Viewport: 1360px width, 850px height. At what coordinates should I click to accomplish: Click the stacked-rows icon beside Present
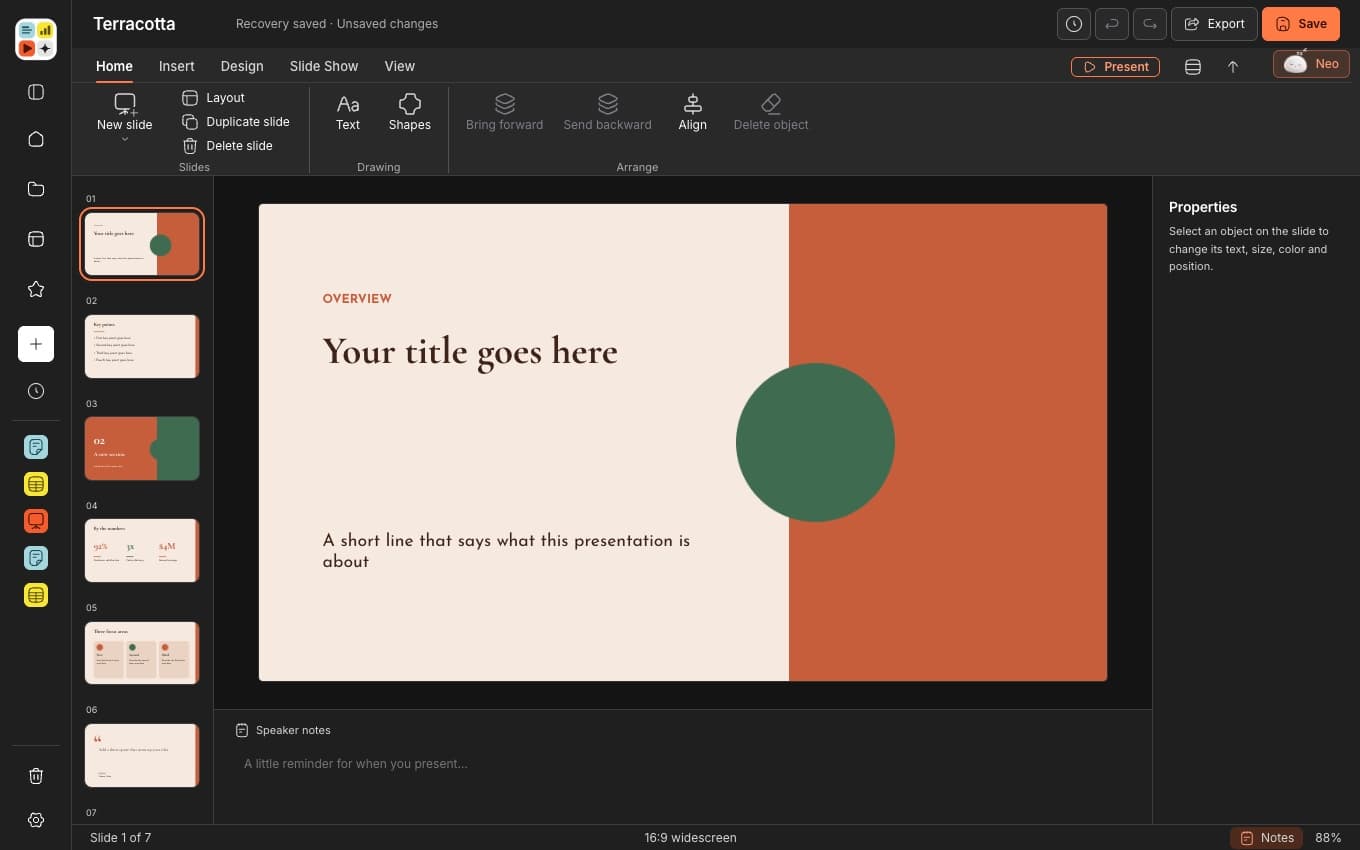1193,67
